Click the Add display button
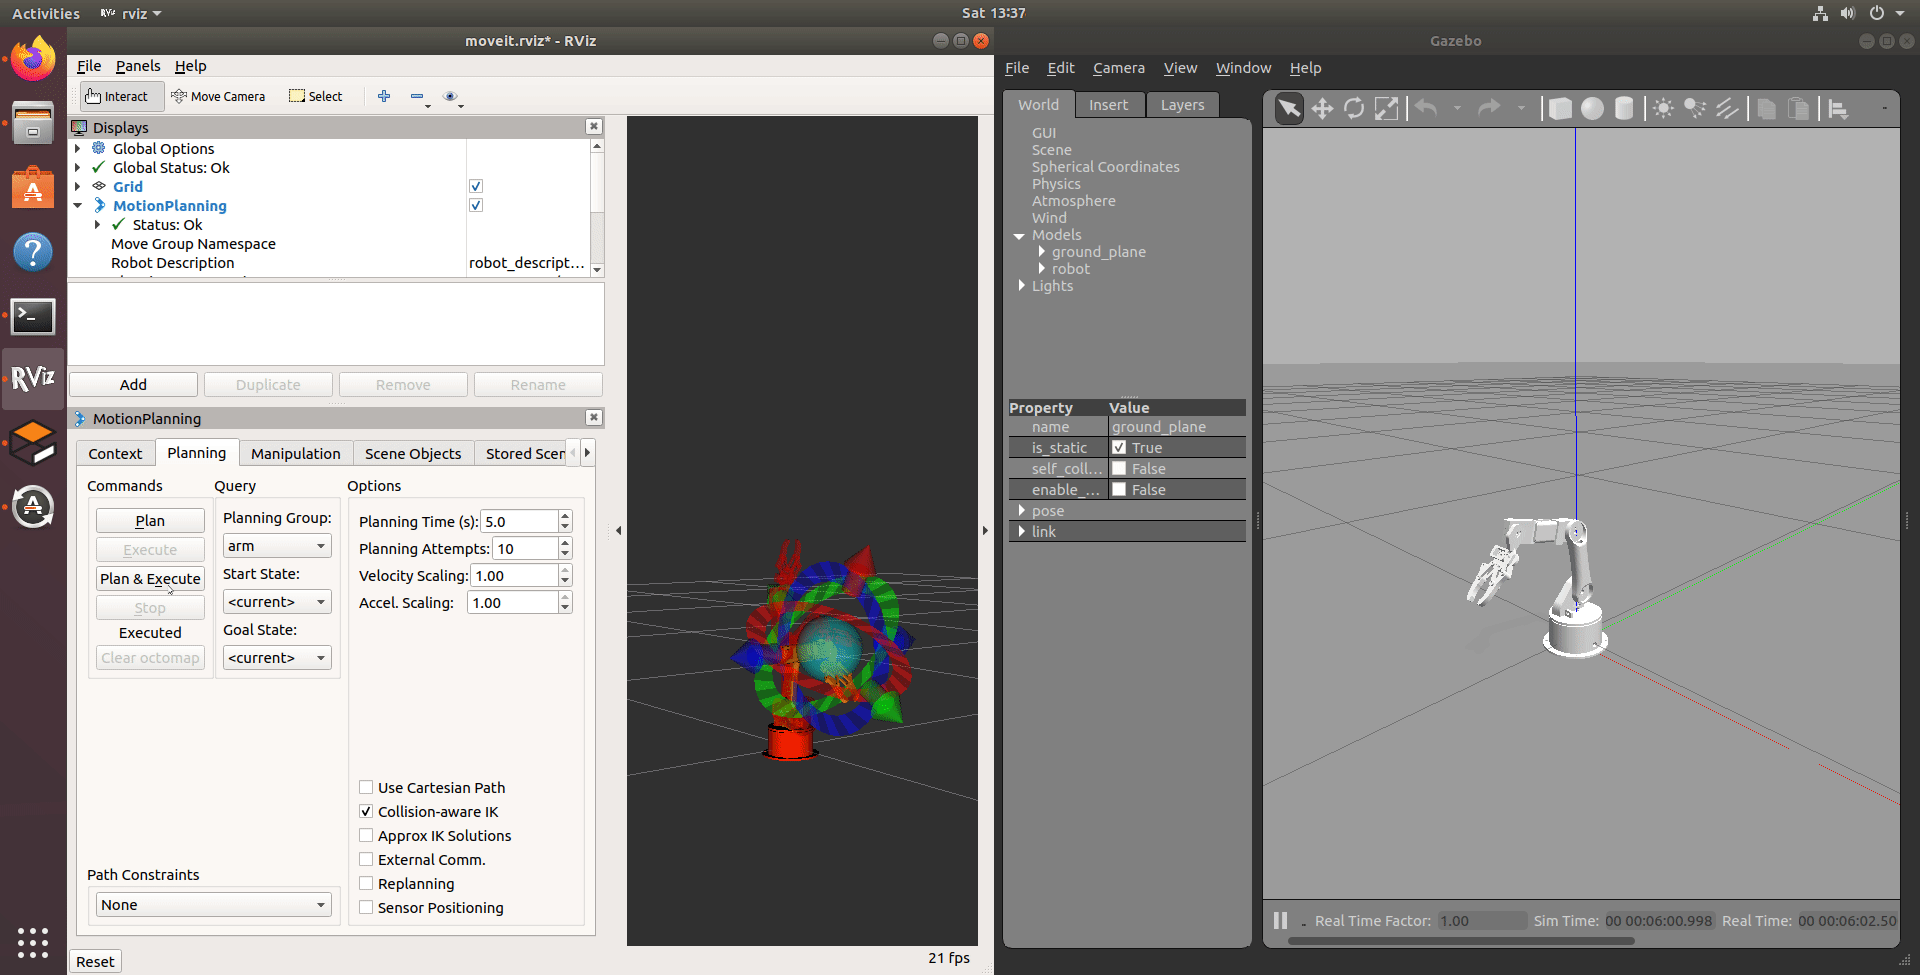The image size is (1920, 975). pos(133,384)
